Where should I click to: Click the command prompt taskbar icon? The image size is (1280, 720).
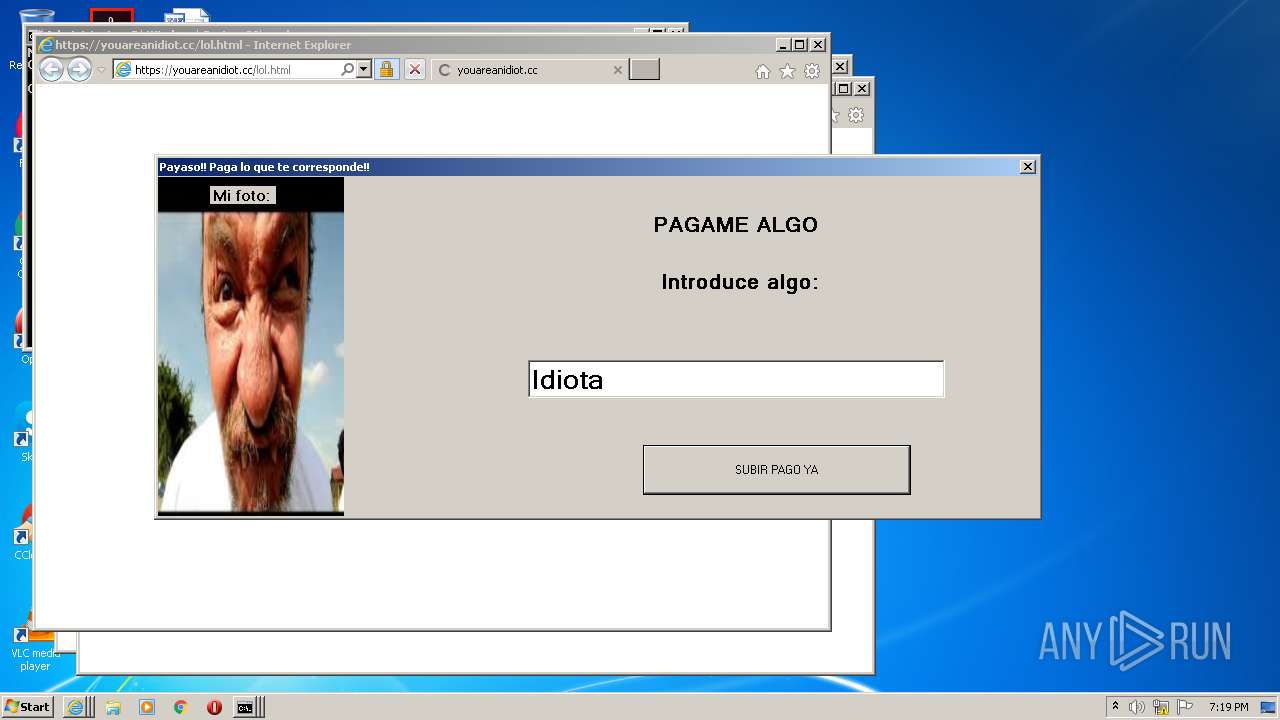click(x=245, y=707)
